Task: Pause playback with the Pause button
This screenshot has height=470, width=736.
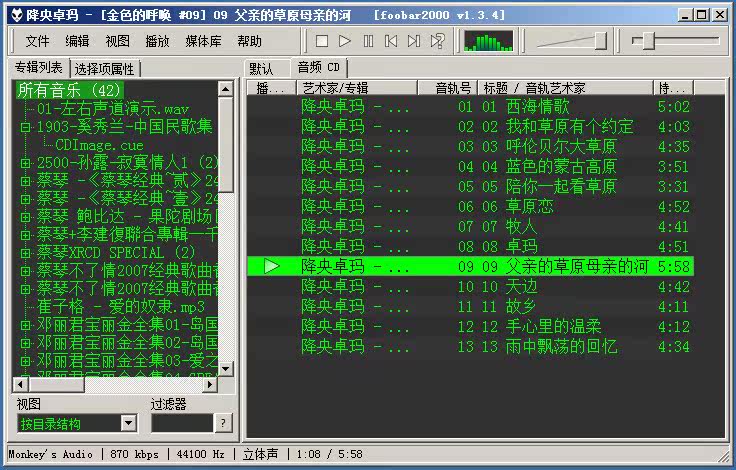Action: click(368, 41)
